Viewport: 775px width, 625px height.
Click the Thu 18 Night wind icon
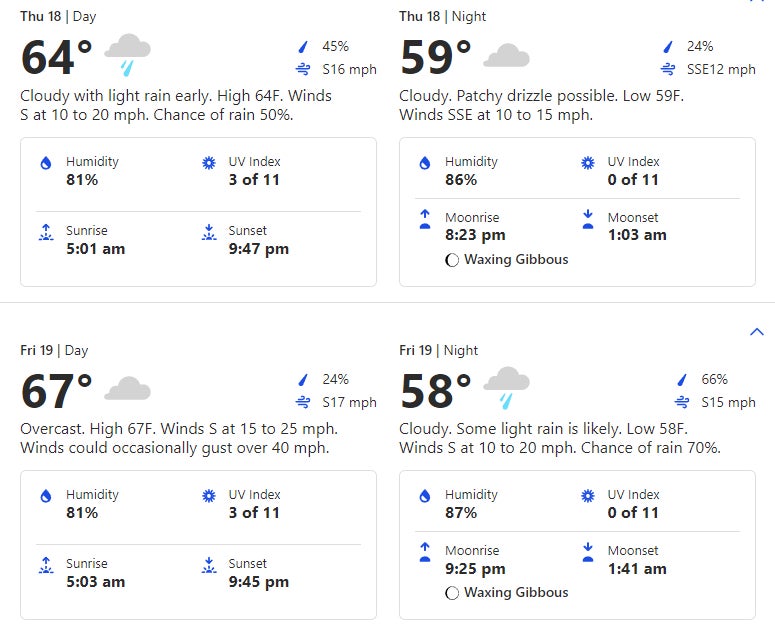tap(667, 70)
